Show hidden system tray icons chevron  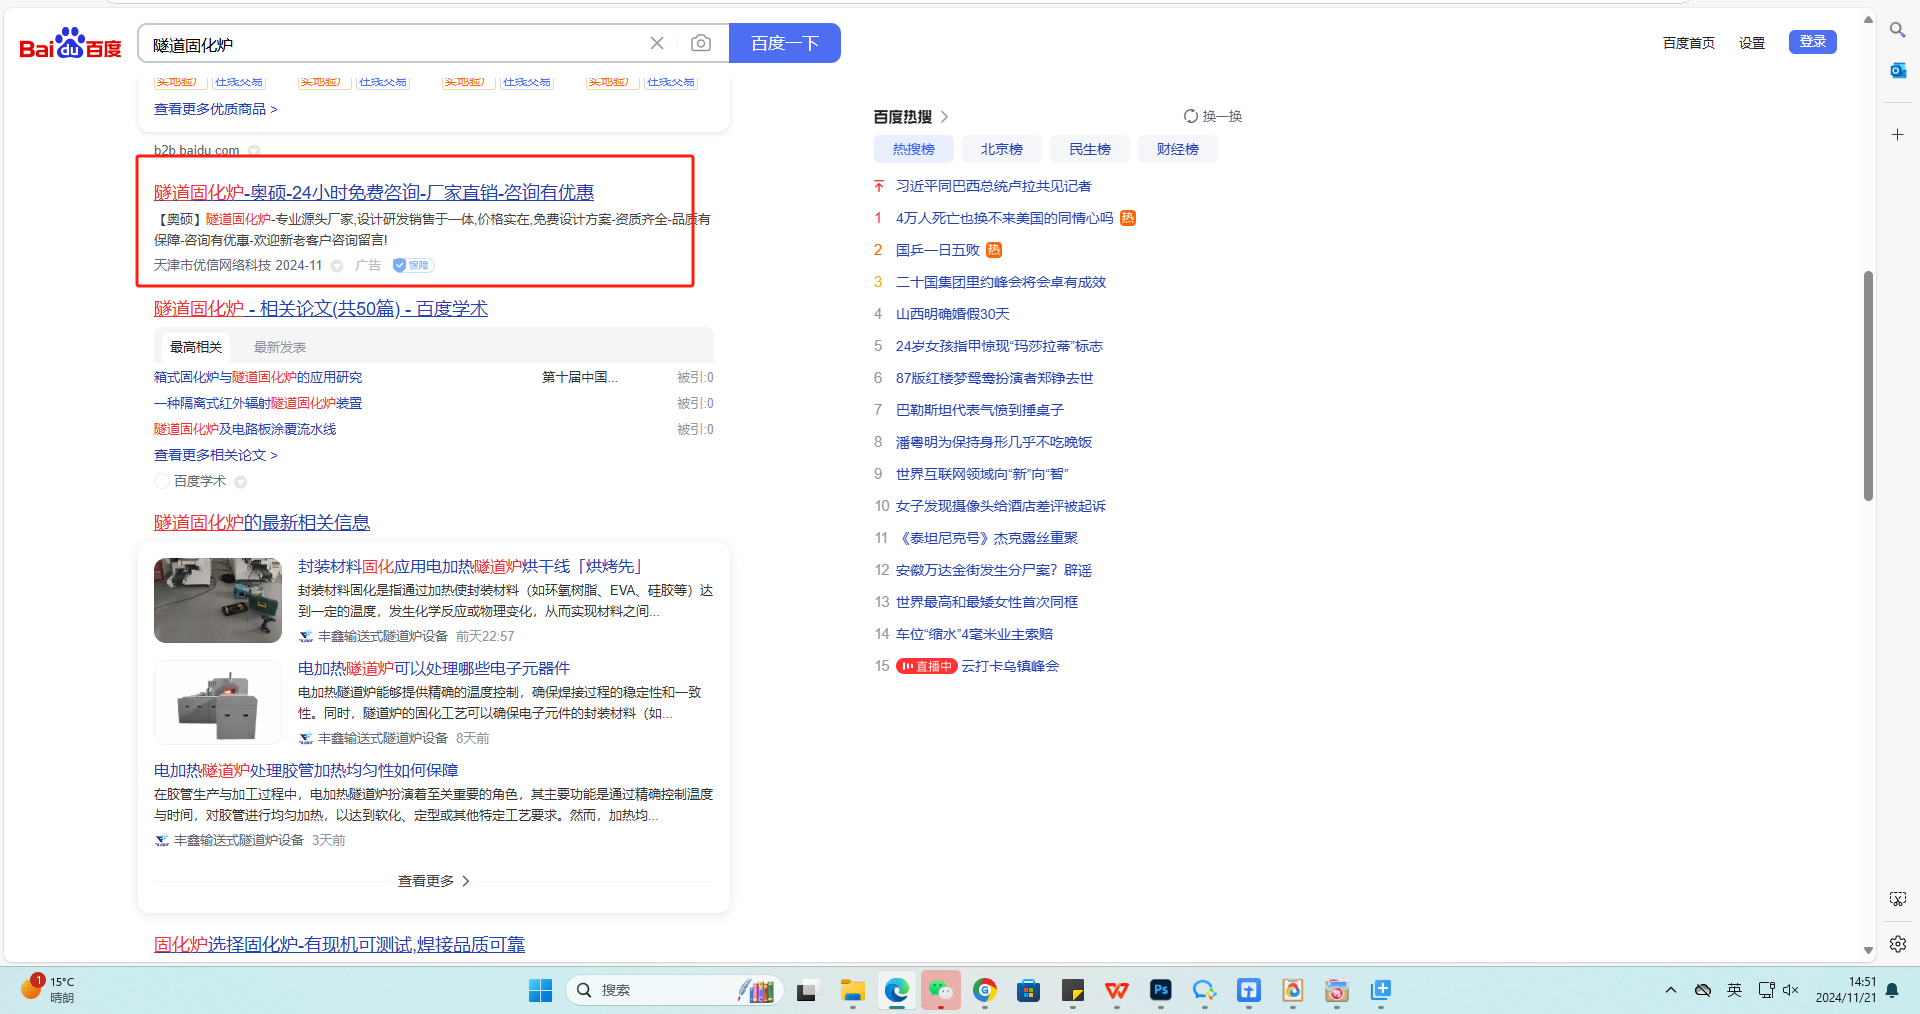1670,990
